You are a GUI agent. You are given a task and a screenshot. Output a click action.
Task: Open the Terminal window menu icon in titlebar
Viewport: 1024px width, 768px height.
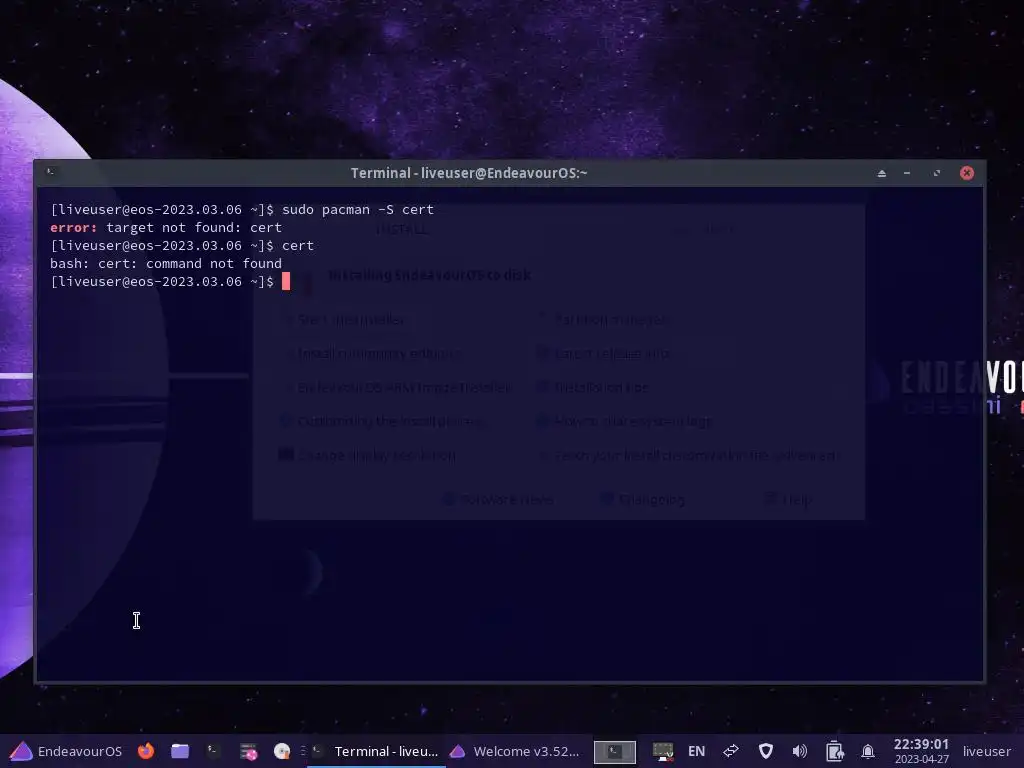[50, 172]
